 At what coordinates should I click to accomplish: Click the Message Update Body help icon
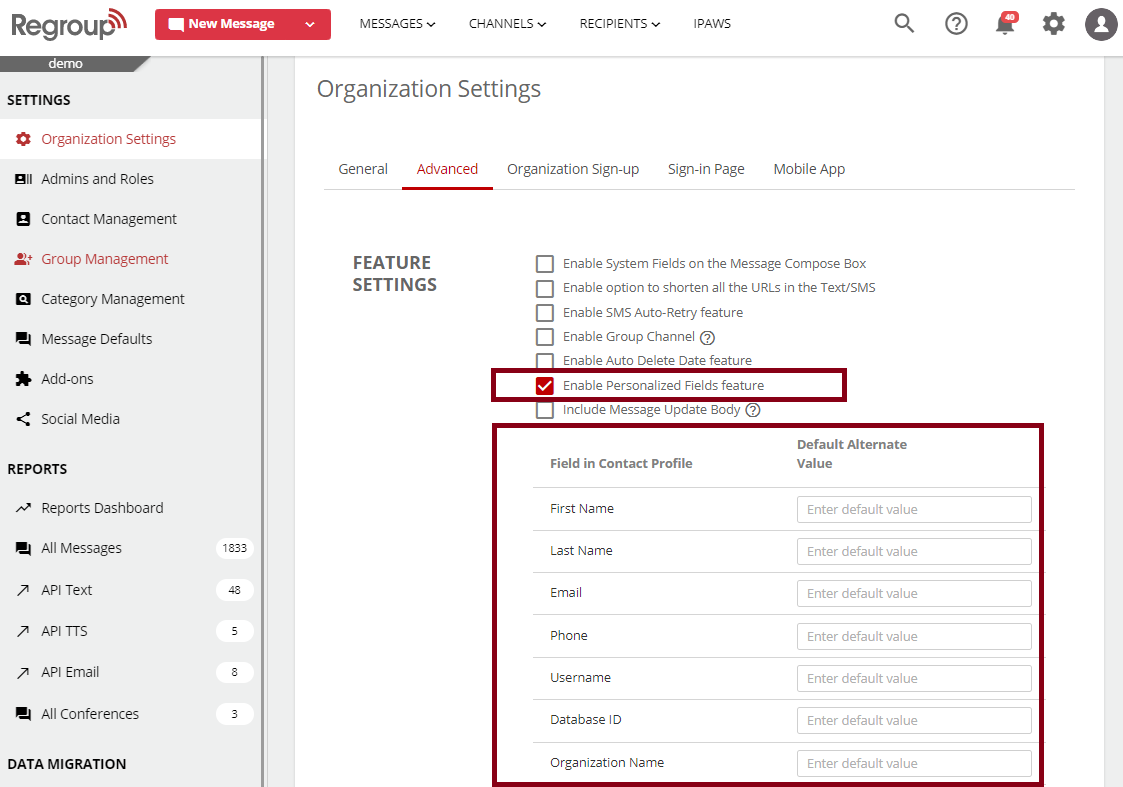coord(753,410)
